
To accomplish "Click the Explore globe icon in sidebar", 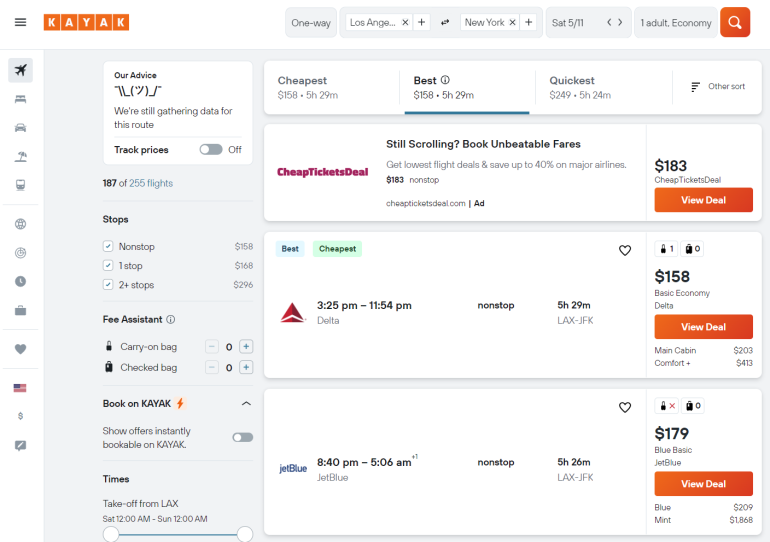I will pos(20,224).
